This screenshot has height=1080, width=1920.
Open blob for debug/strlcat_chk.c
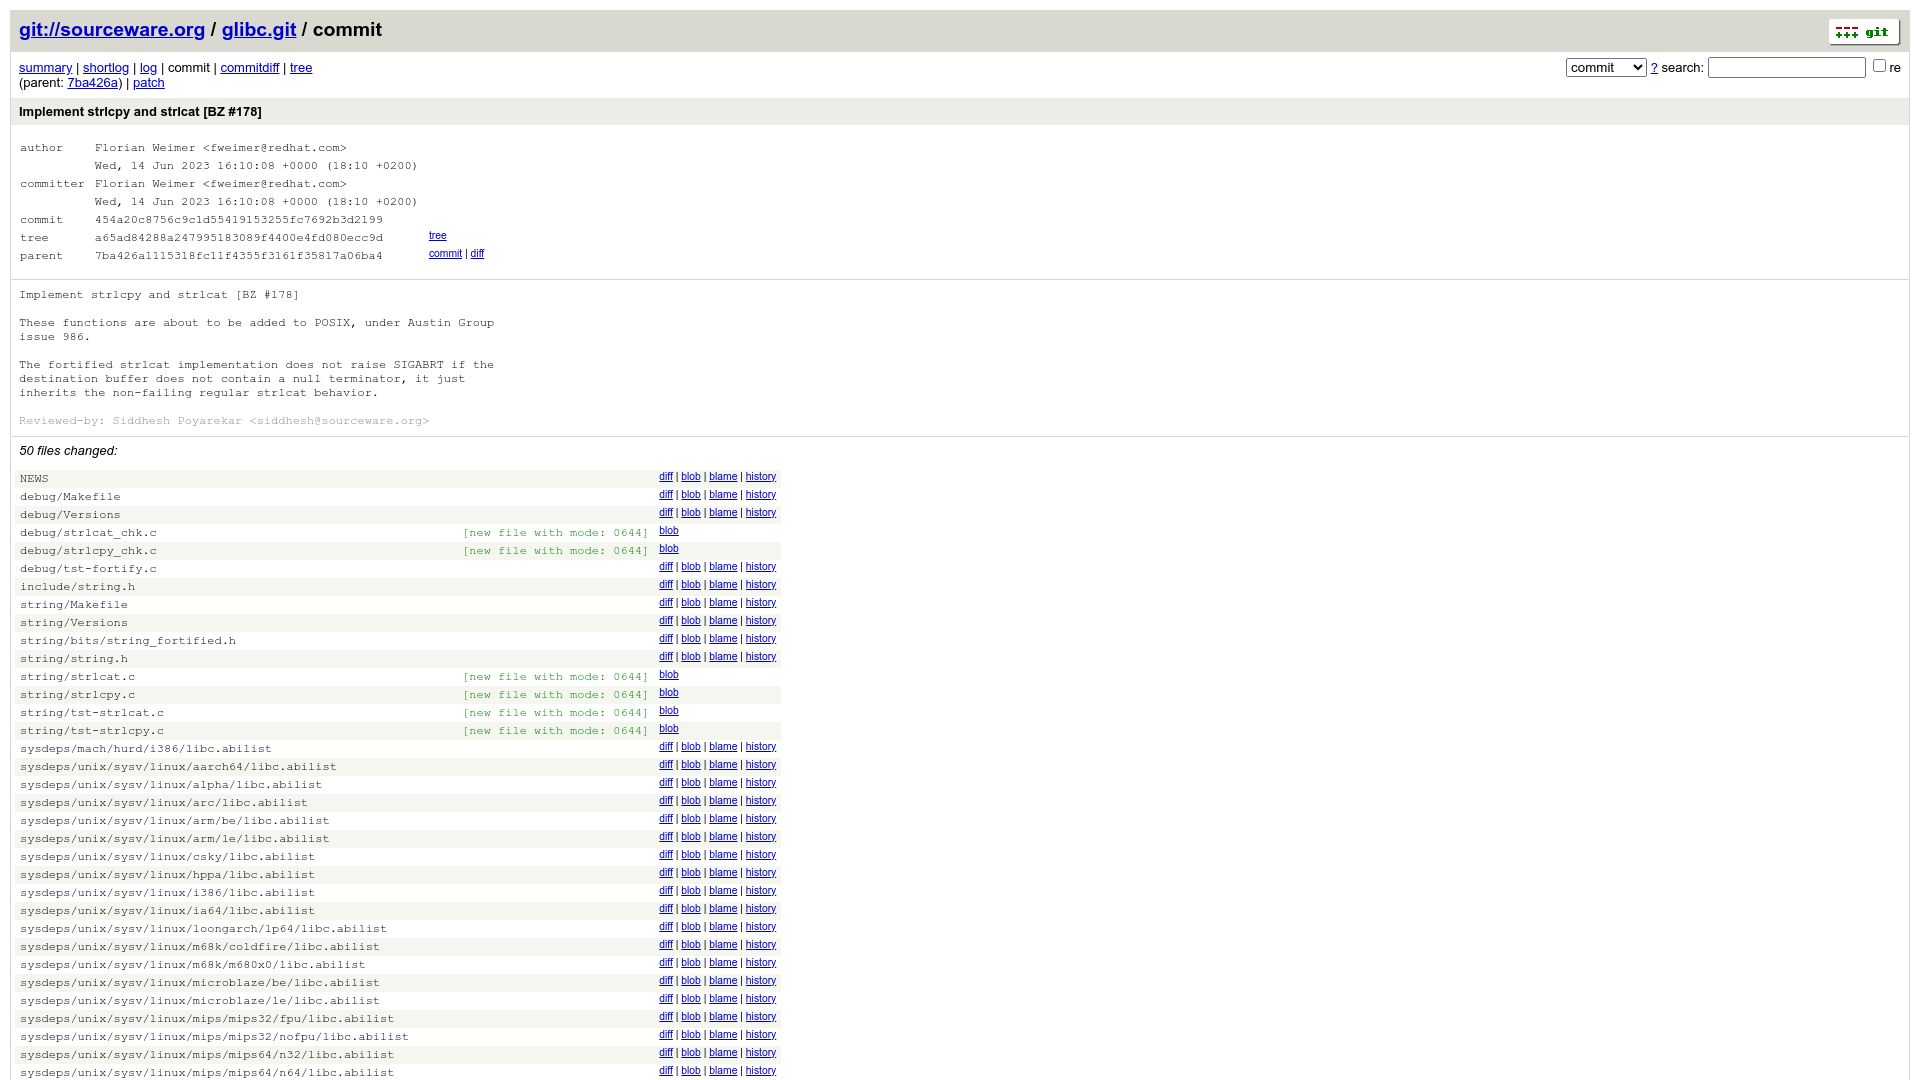pos(668,531)
